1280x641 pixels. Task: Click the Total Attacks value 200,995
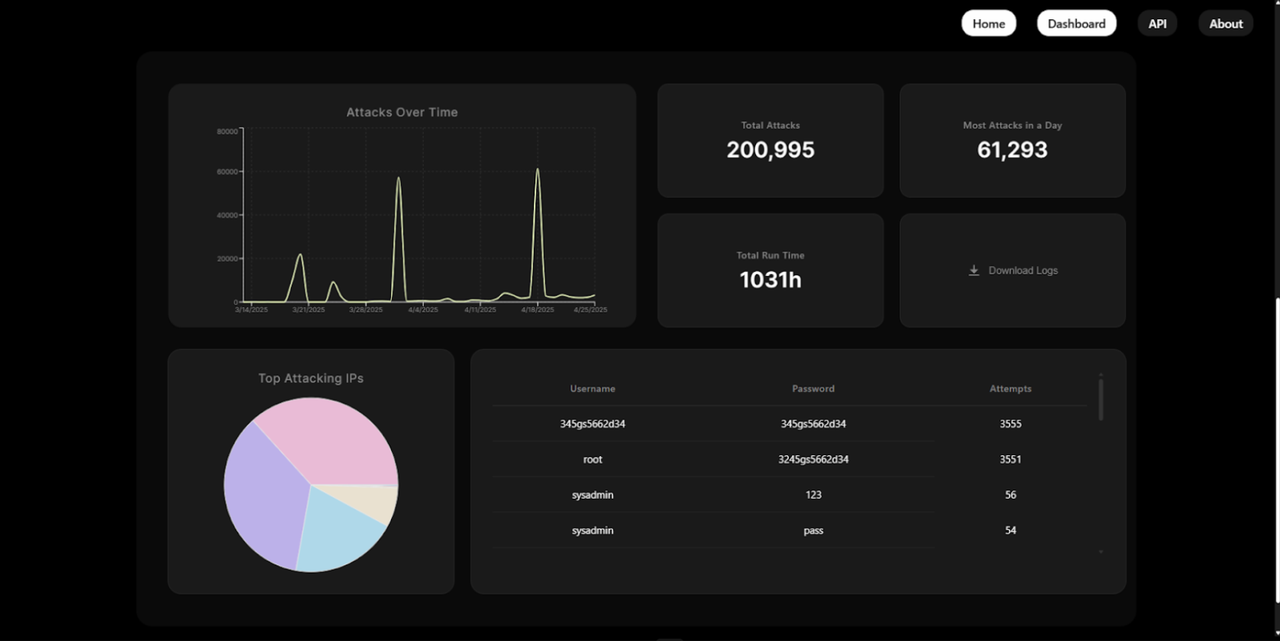click(770, 150)
